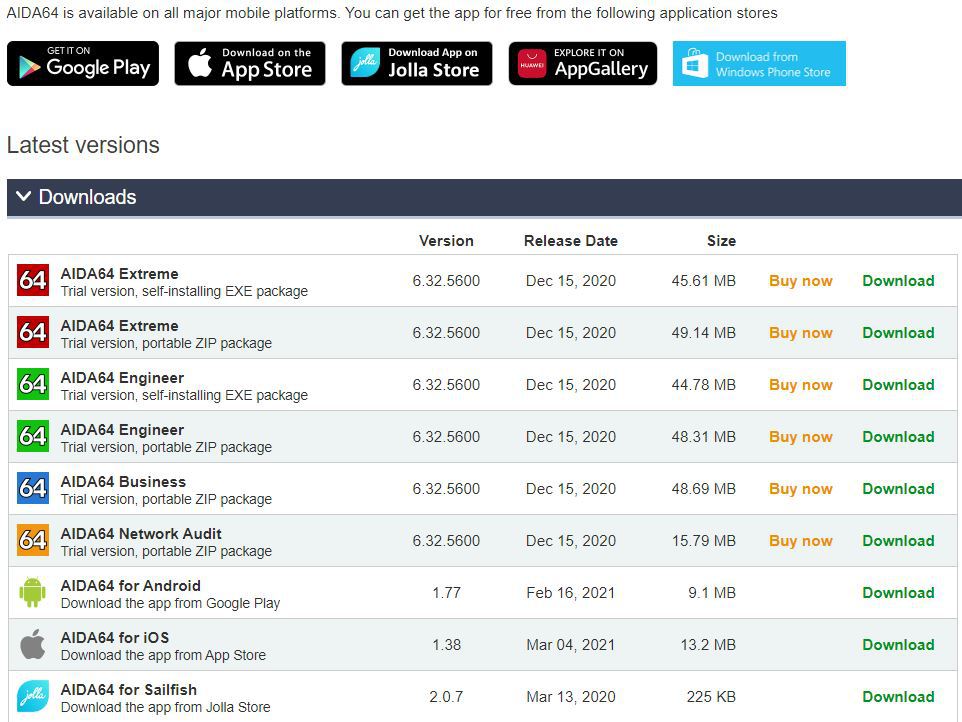
Task: Open the Jolla Store download badge
Action: click(417, 63)
